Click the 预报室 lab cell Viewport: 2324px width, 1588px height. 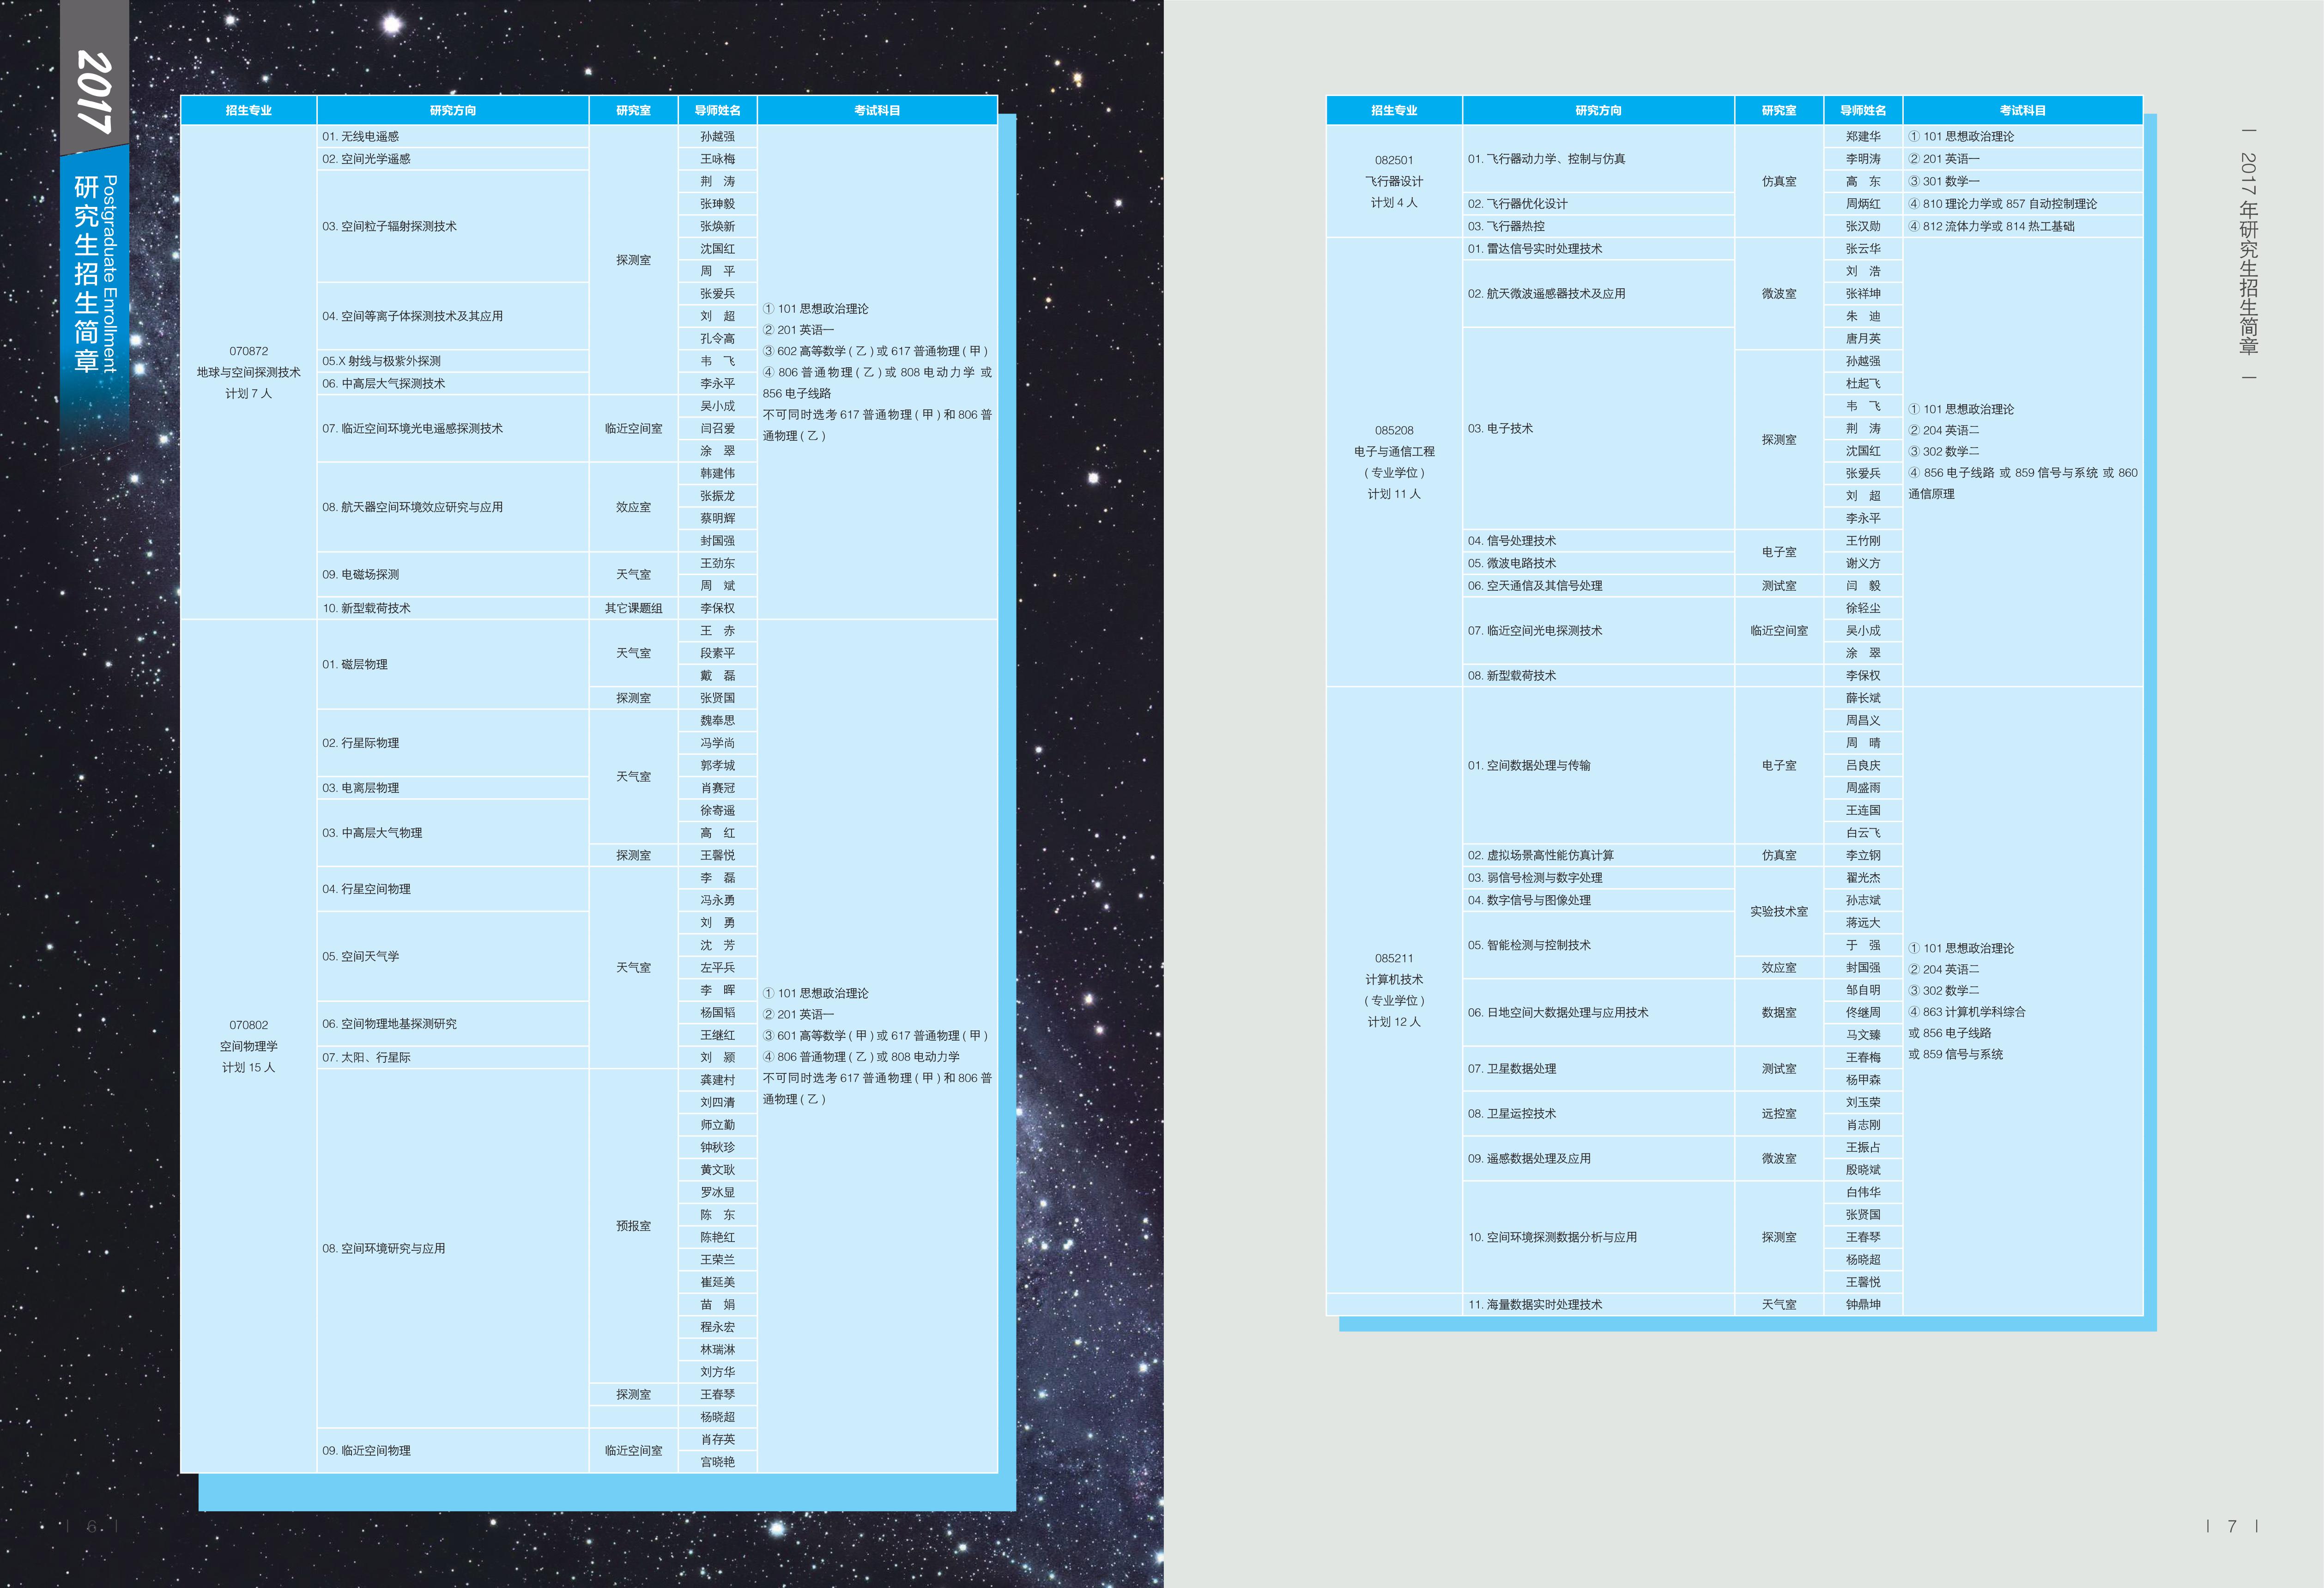pos(633,1226)
